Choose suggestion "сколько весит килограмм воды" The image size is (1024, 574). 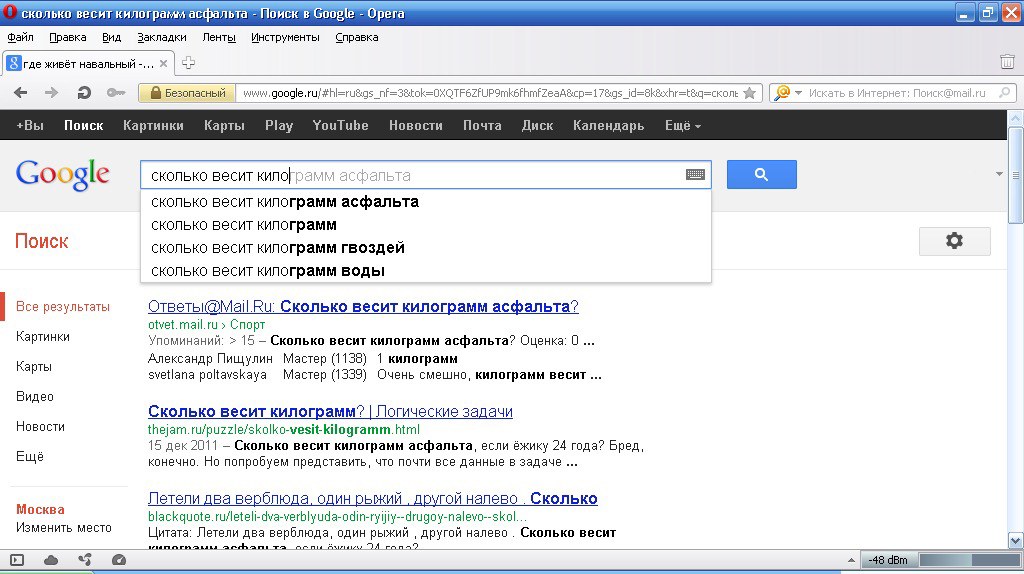(x=426, y=270)
